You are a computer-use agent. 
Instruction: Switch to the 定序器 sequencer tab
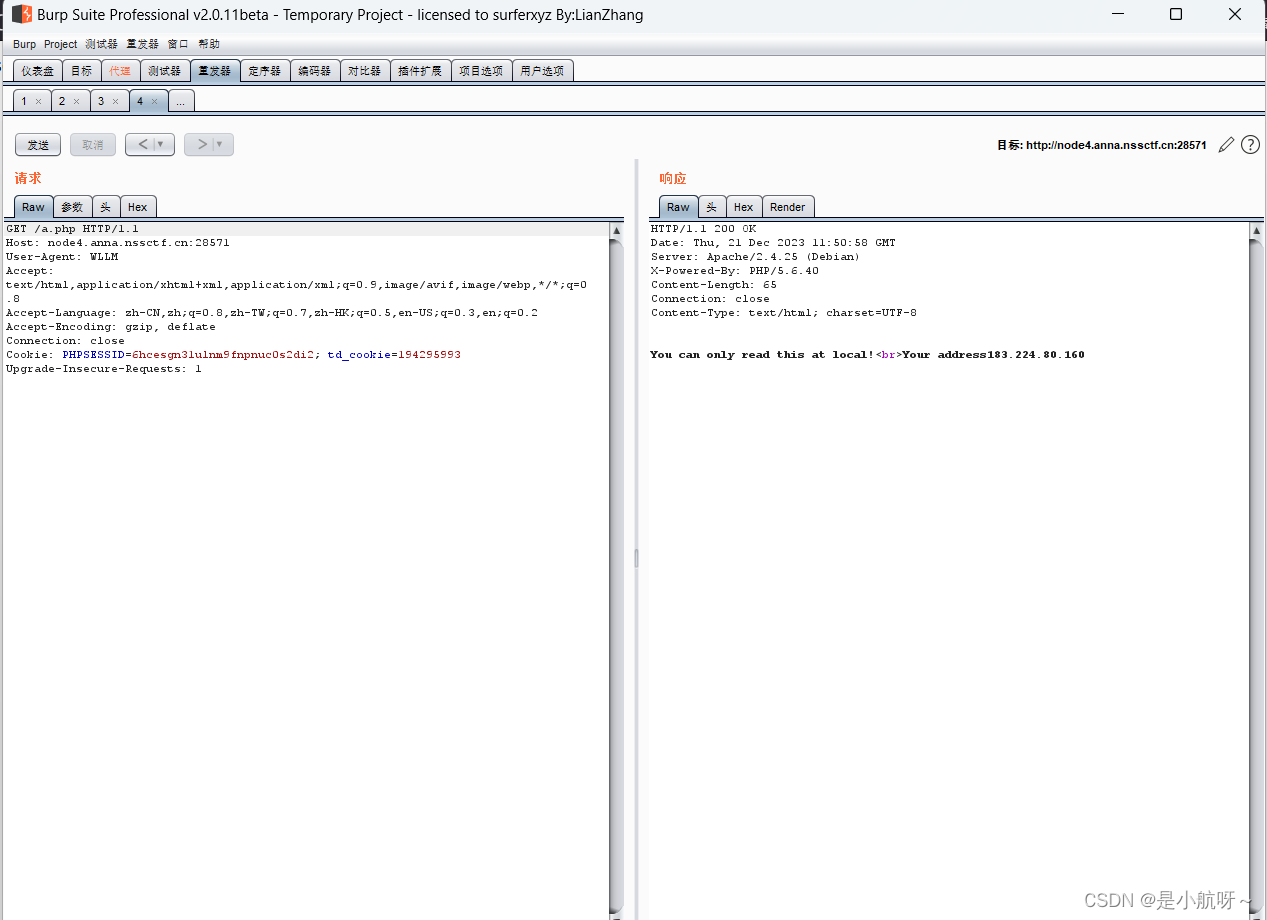[x=265, y=71]
